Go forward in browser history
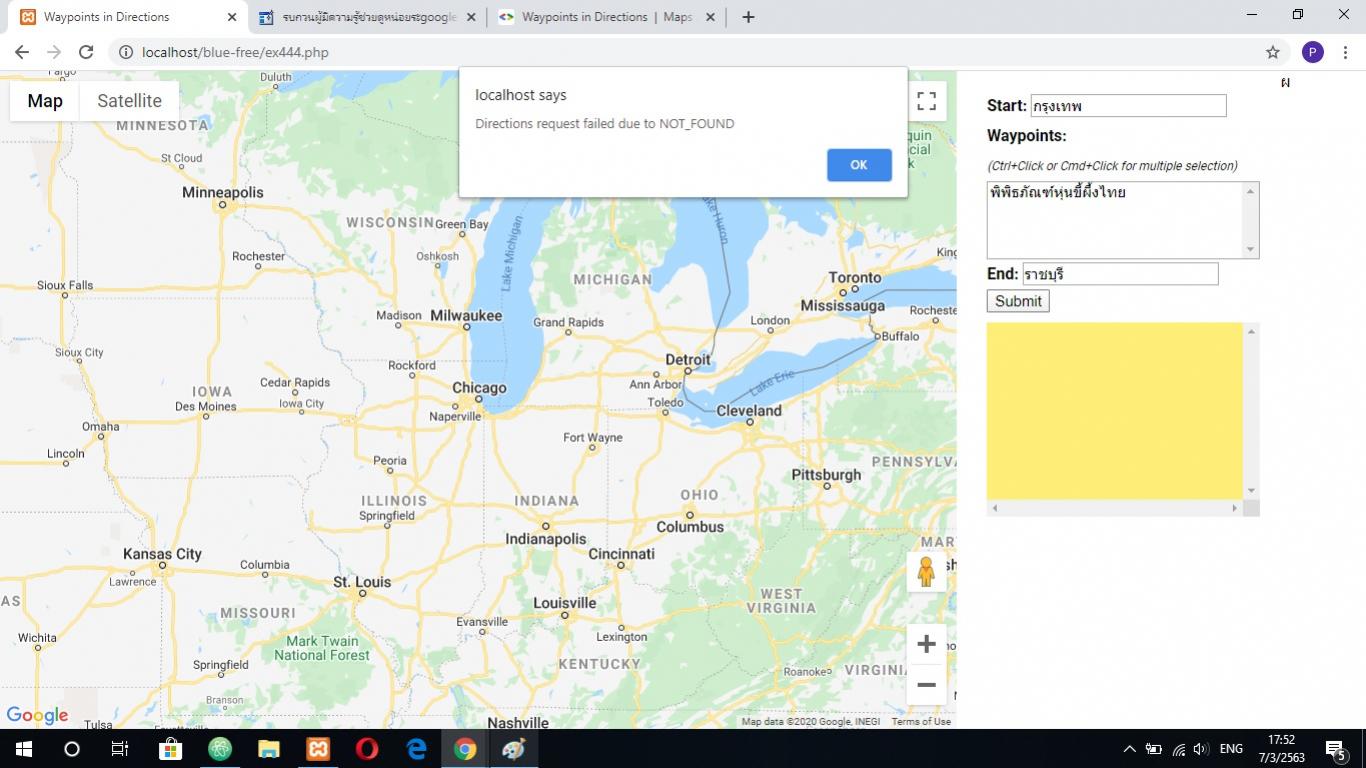Screen dimensions: 1366x768 [54, 52]
